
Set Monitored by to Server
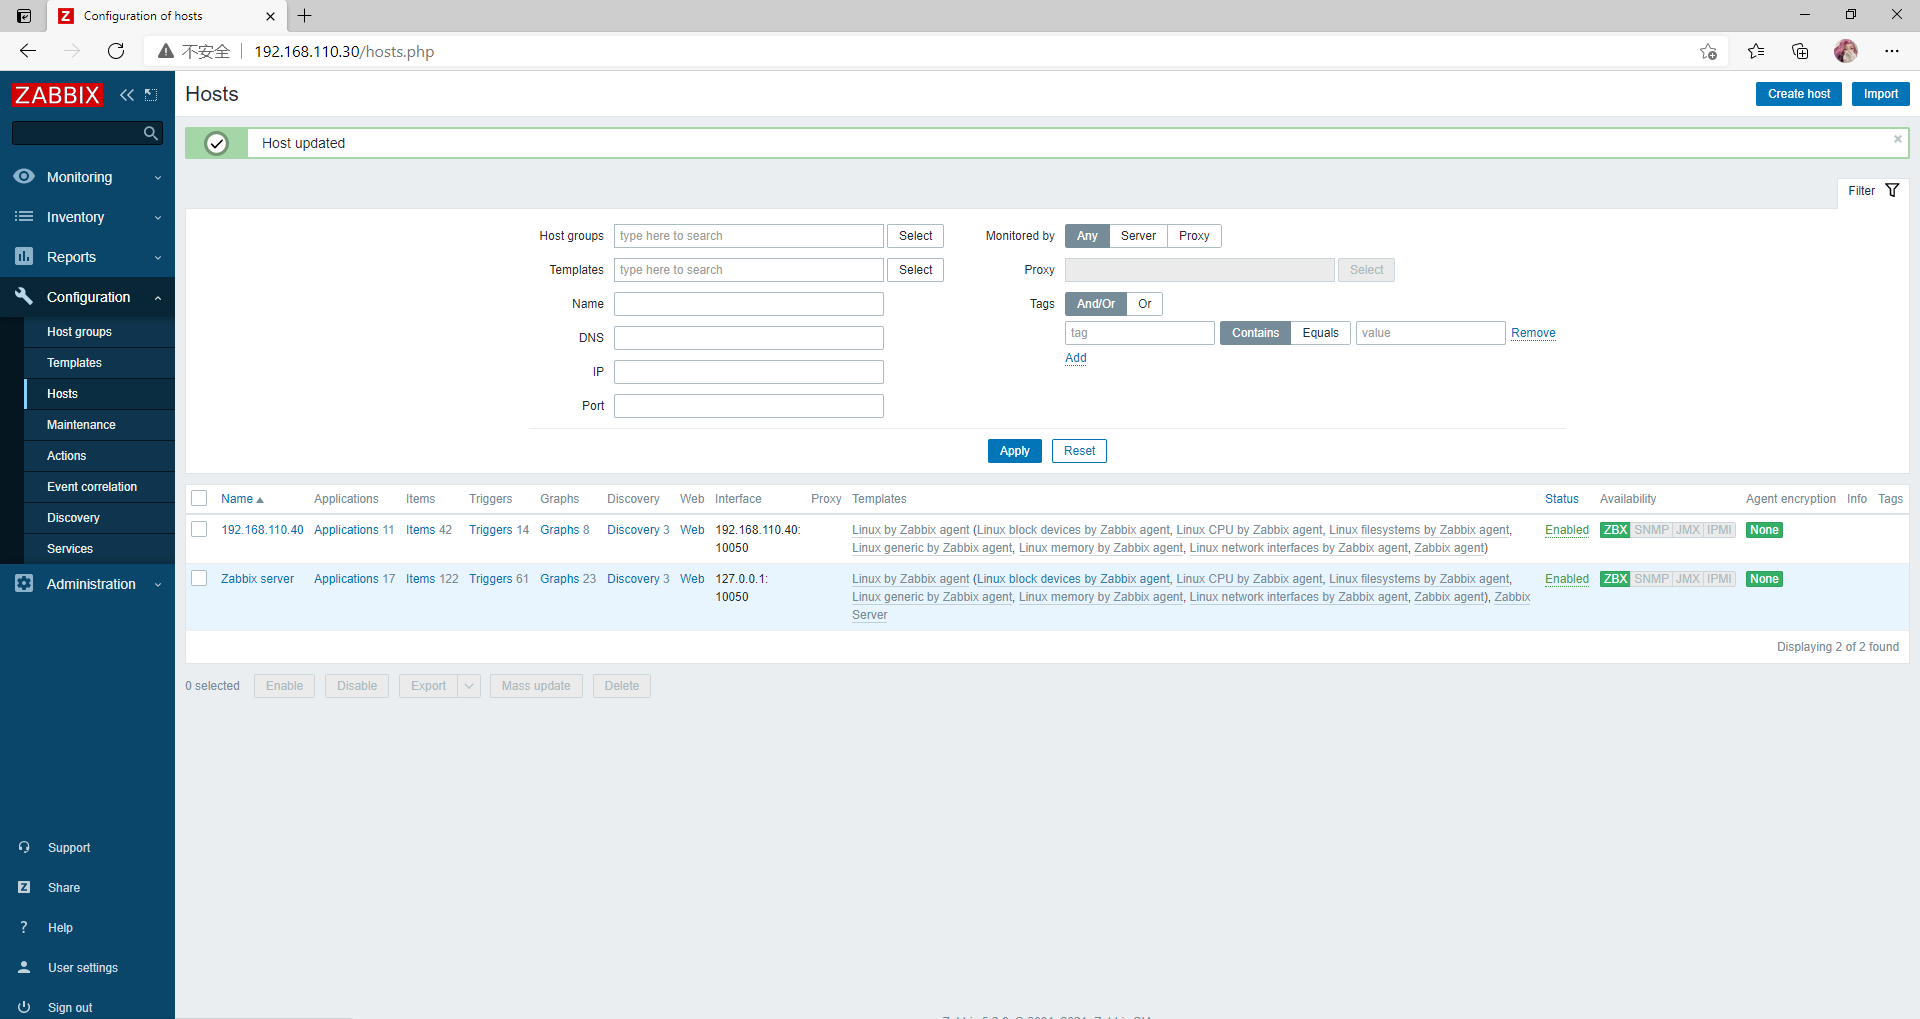pos(1138,236)
